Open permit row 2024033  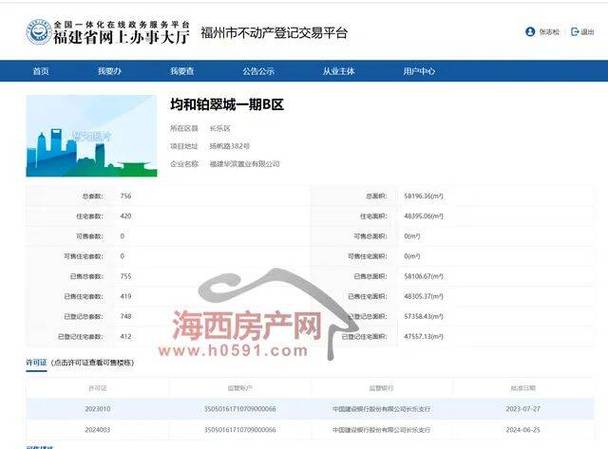[310, 429]
